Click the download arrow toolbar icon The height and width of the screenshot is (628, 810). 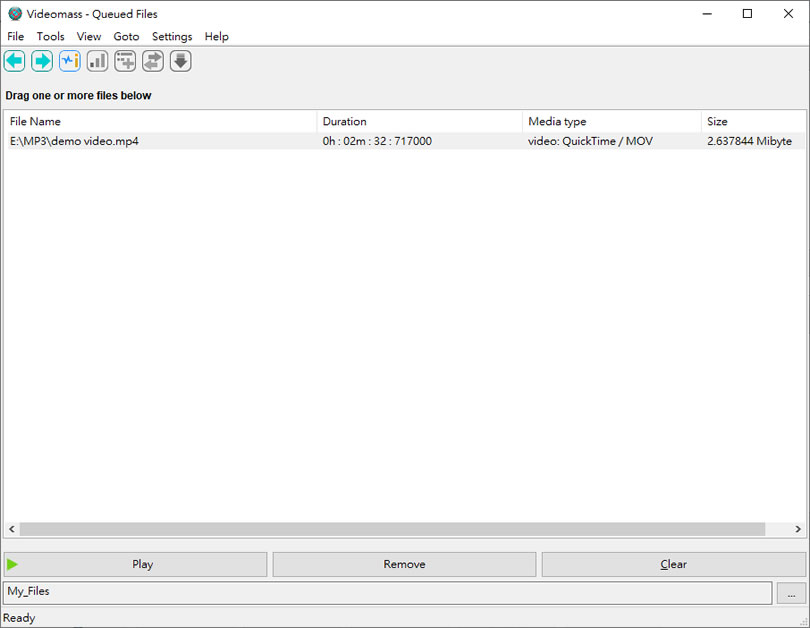(x=181, y=61)
